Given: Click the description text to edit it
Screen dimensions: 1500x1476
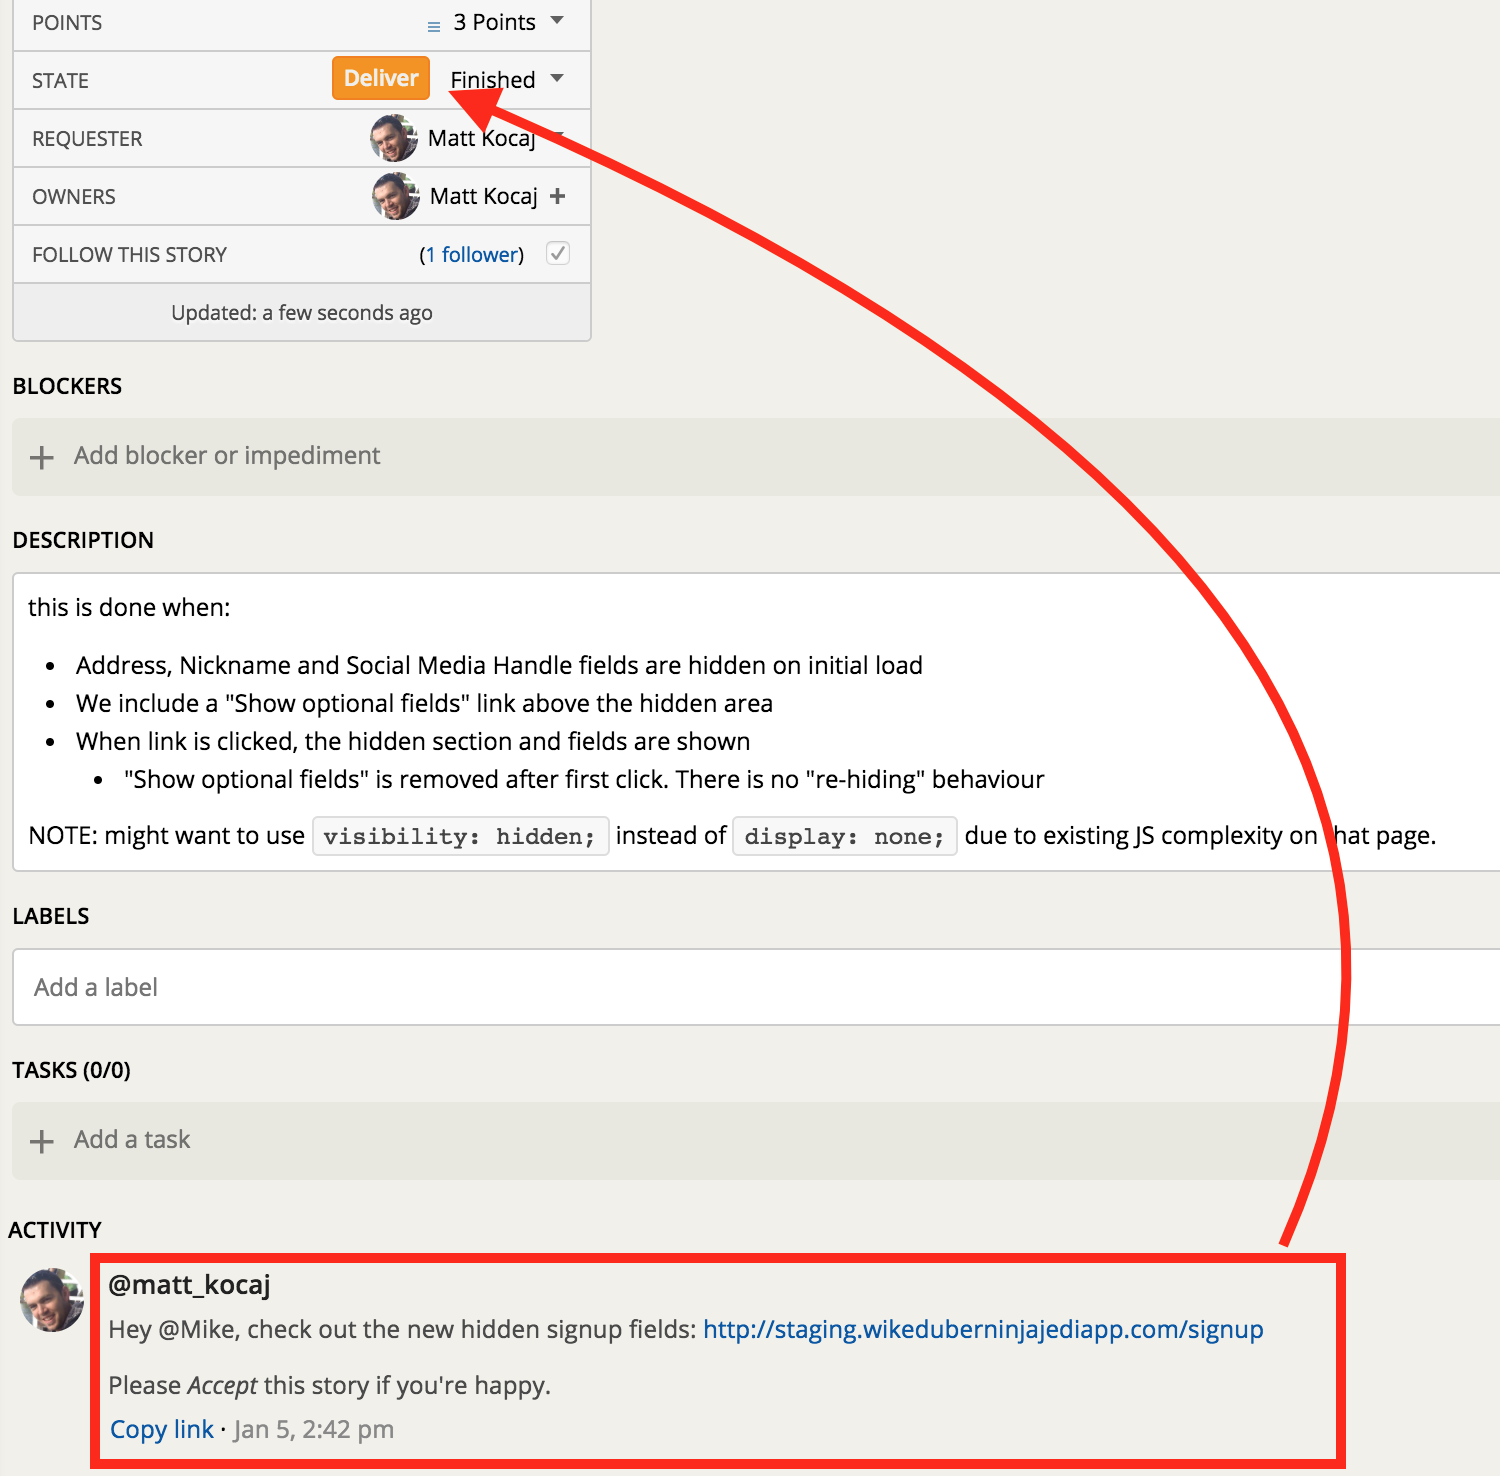Looking at the screenshot, I should 500,703.
